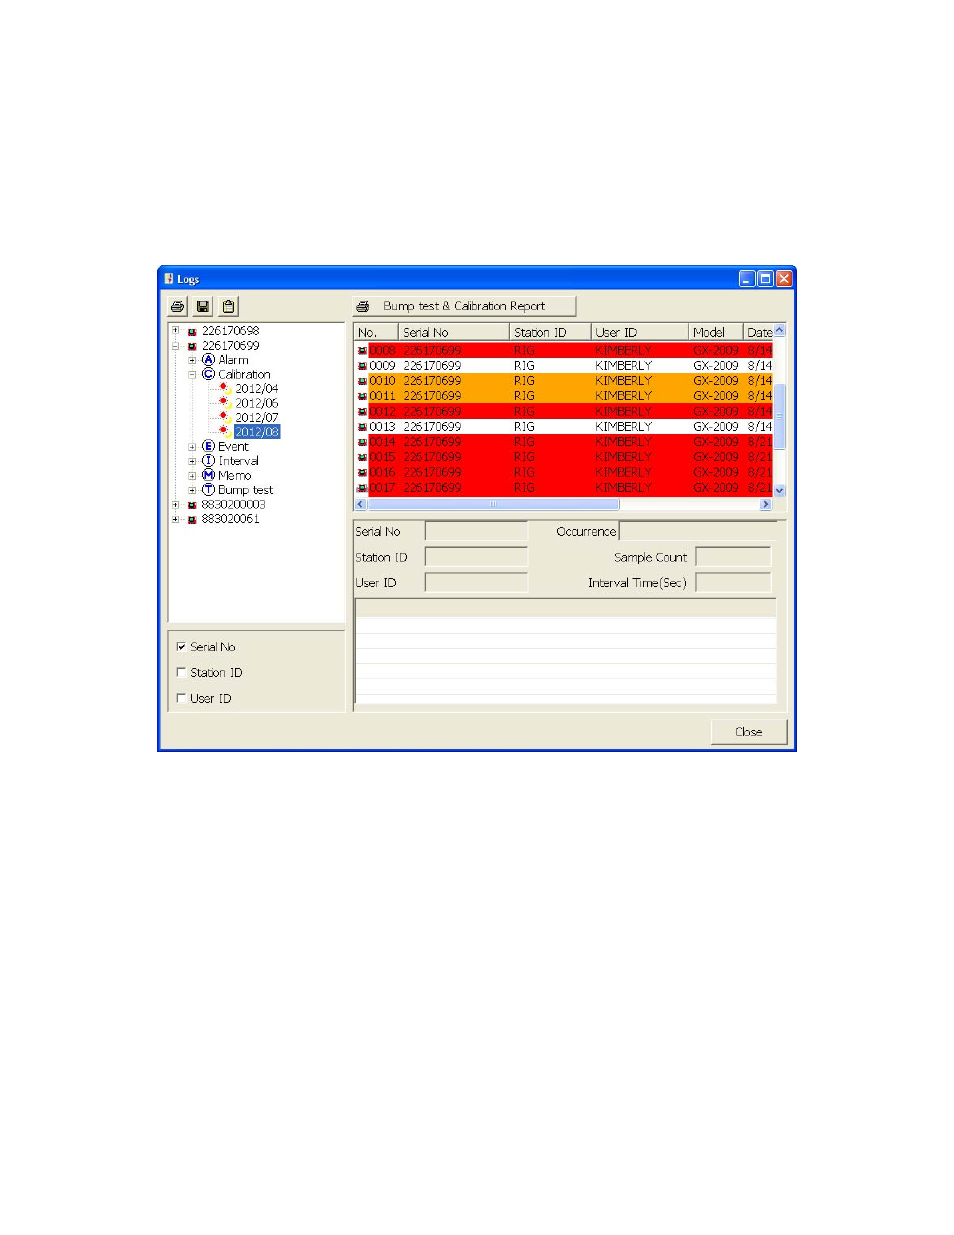Viewport: 954px width, 1235px height.
Task: Select the Calibration 'C' circle icon
Action: coord(208,374)
